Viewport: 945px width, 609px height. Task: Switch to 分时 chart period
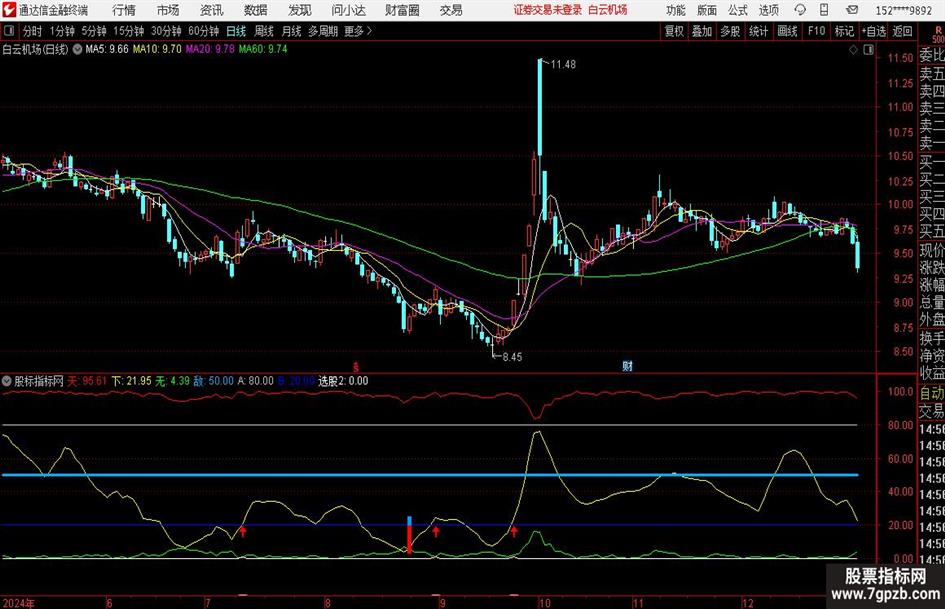(x=33, y=31)
